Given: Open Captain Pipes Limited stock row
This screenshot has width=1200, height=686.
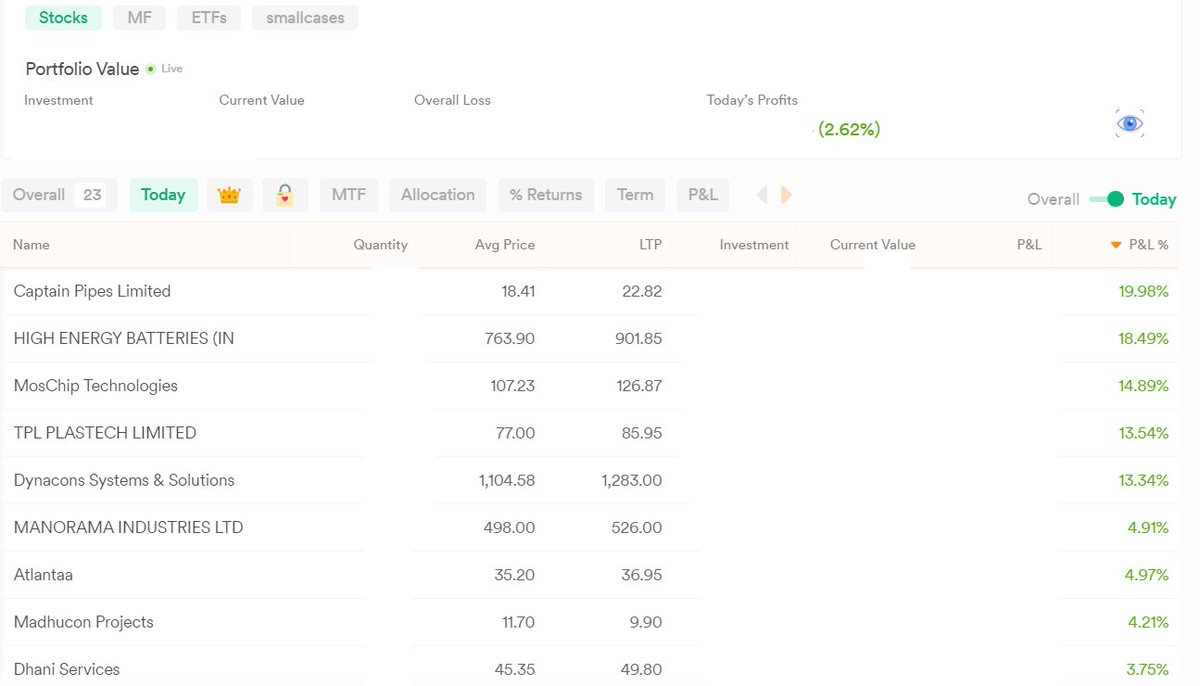Looking at the screenshot, I should [x=590, y=291].
